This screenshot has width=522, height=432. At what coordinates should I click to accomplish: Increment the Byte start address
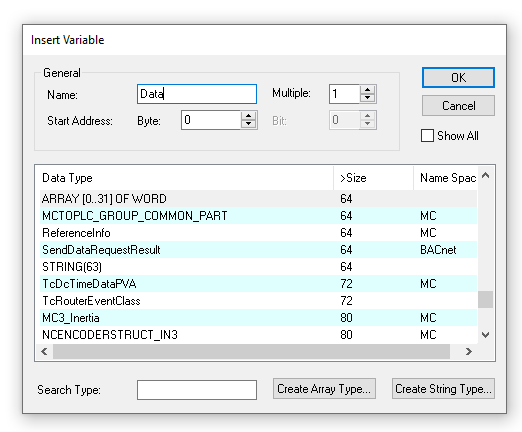(x=248, y=116)
